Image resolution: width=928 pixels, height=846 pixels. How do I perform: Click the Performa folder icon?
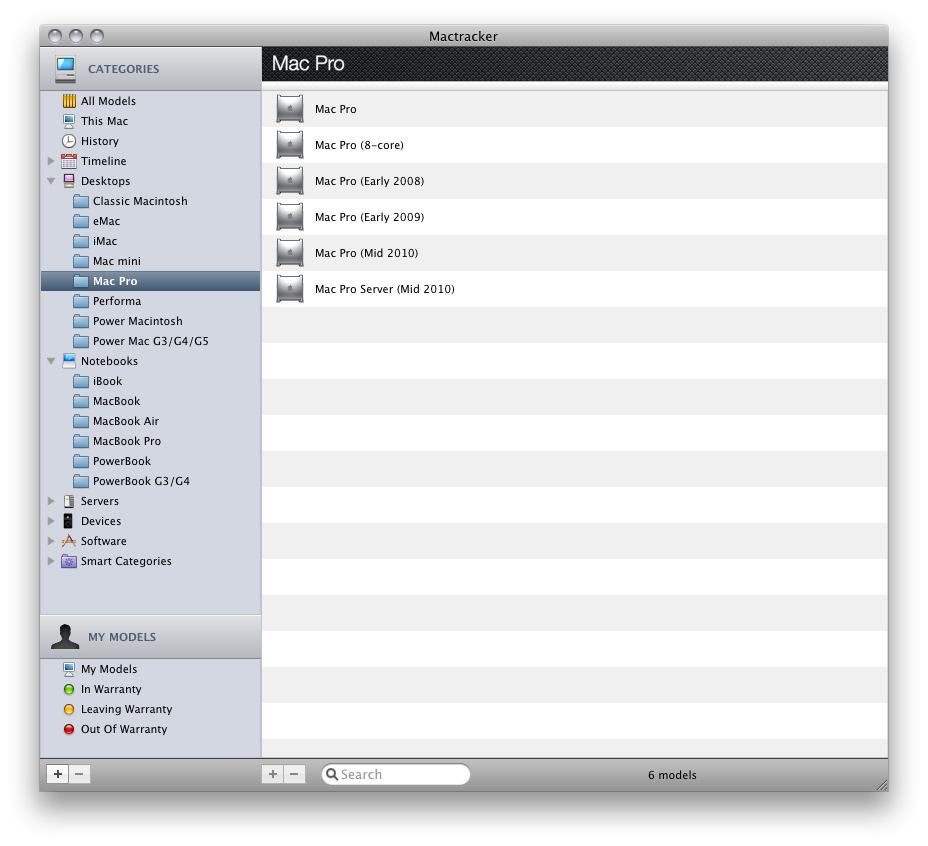point(81,301)
